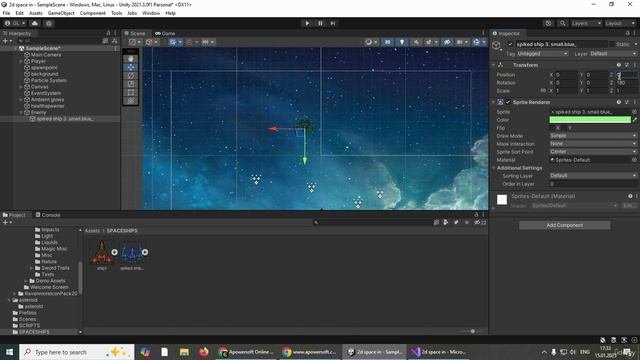640x360 pixels.
Task: Open the scene camera settings dropdown
Action: coord(462,42)
